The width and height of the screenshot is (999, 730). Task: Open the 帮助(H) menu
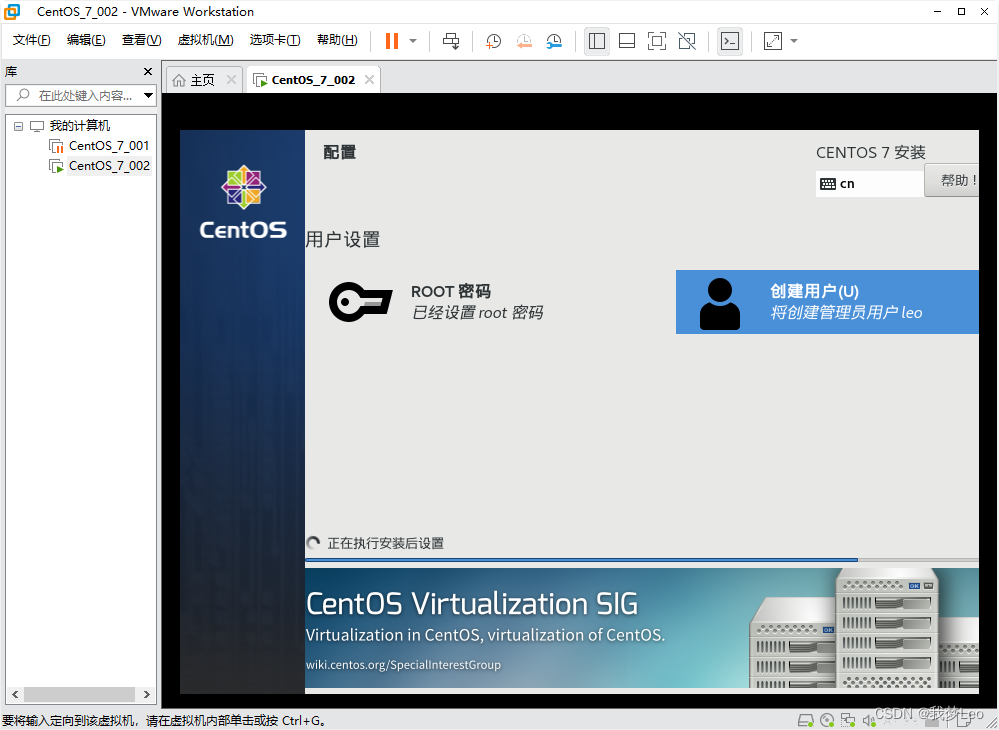point(337,40)
